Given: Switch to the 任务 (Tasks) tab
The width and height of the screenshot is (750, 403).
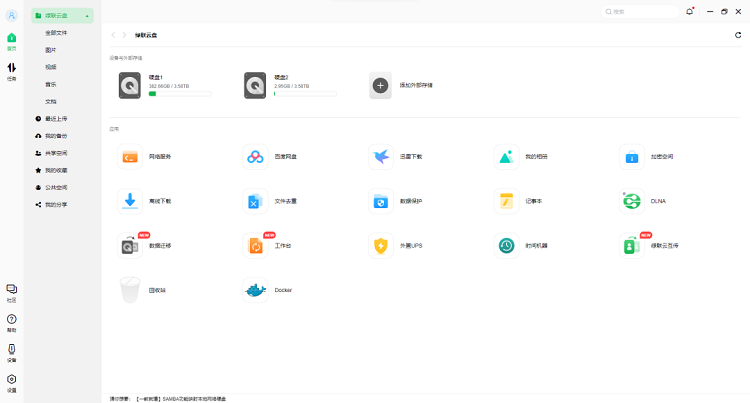Looking at the screenshot, I should tap(12, 70).
